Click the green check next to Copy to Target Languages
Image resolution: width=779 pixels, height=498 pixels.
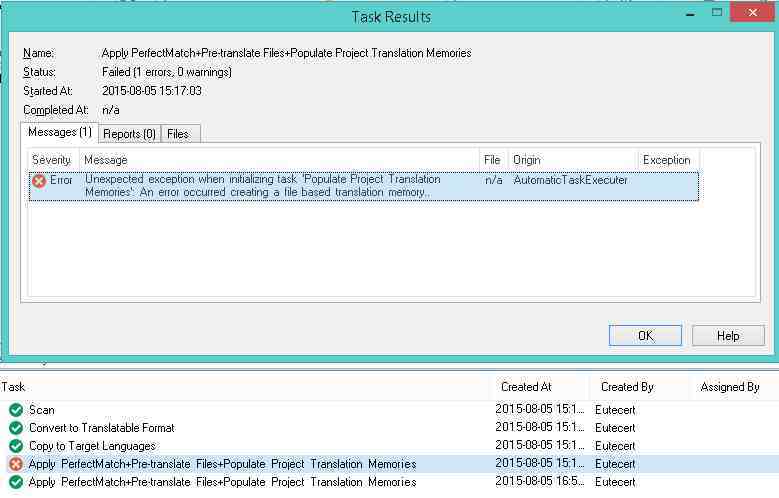(x=15, y=446)
